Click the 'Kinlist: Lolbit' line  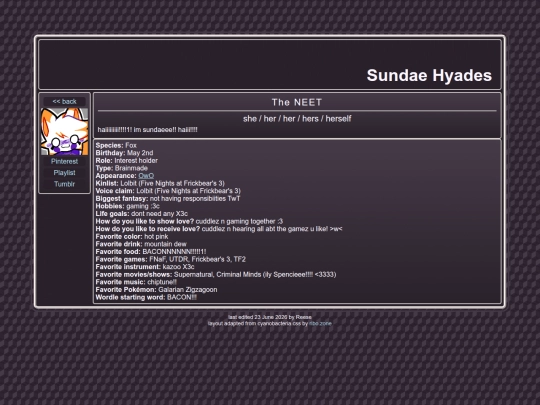pyautogui.click(x=160, y=183)
